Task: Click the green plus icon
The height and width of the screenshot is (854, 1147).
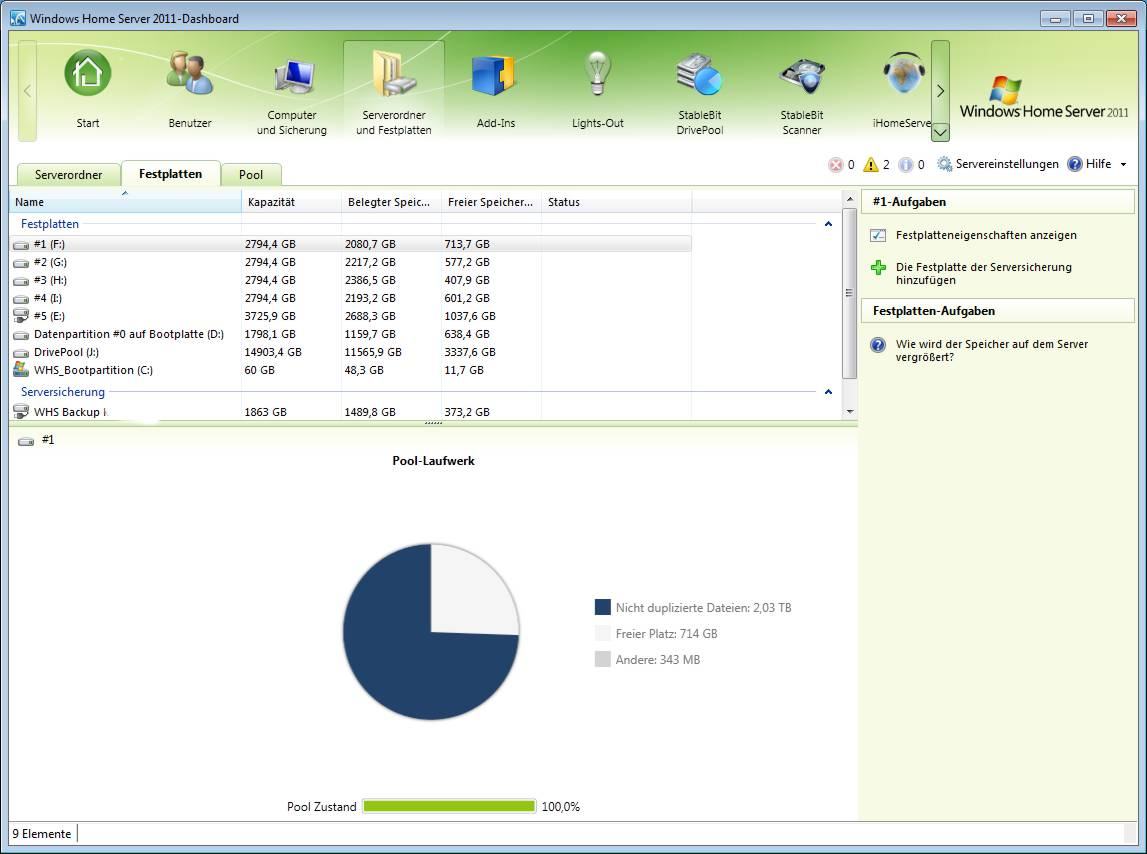Action: coord(879,268)
